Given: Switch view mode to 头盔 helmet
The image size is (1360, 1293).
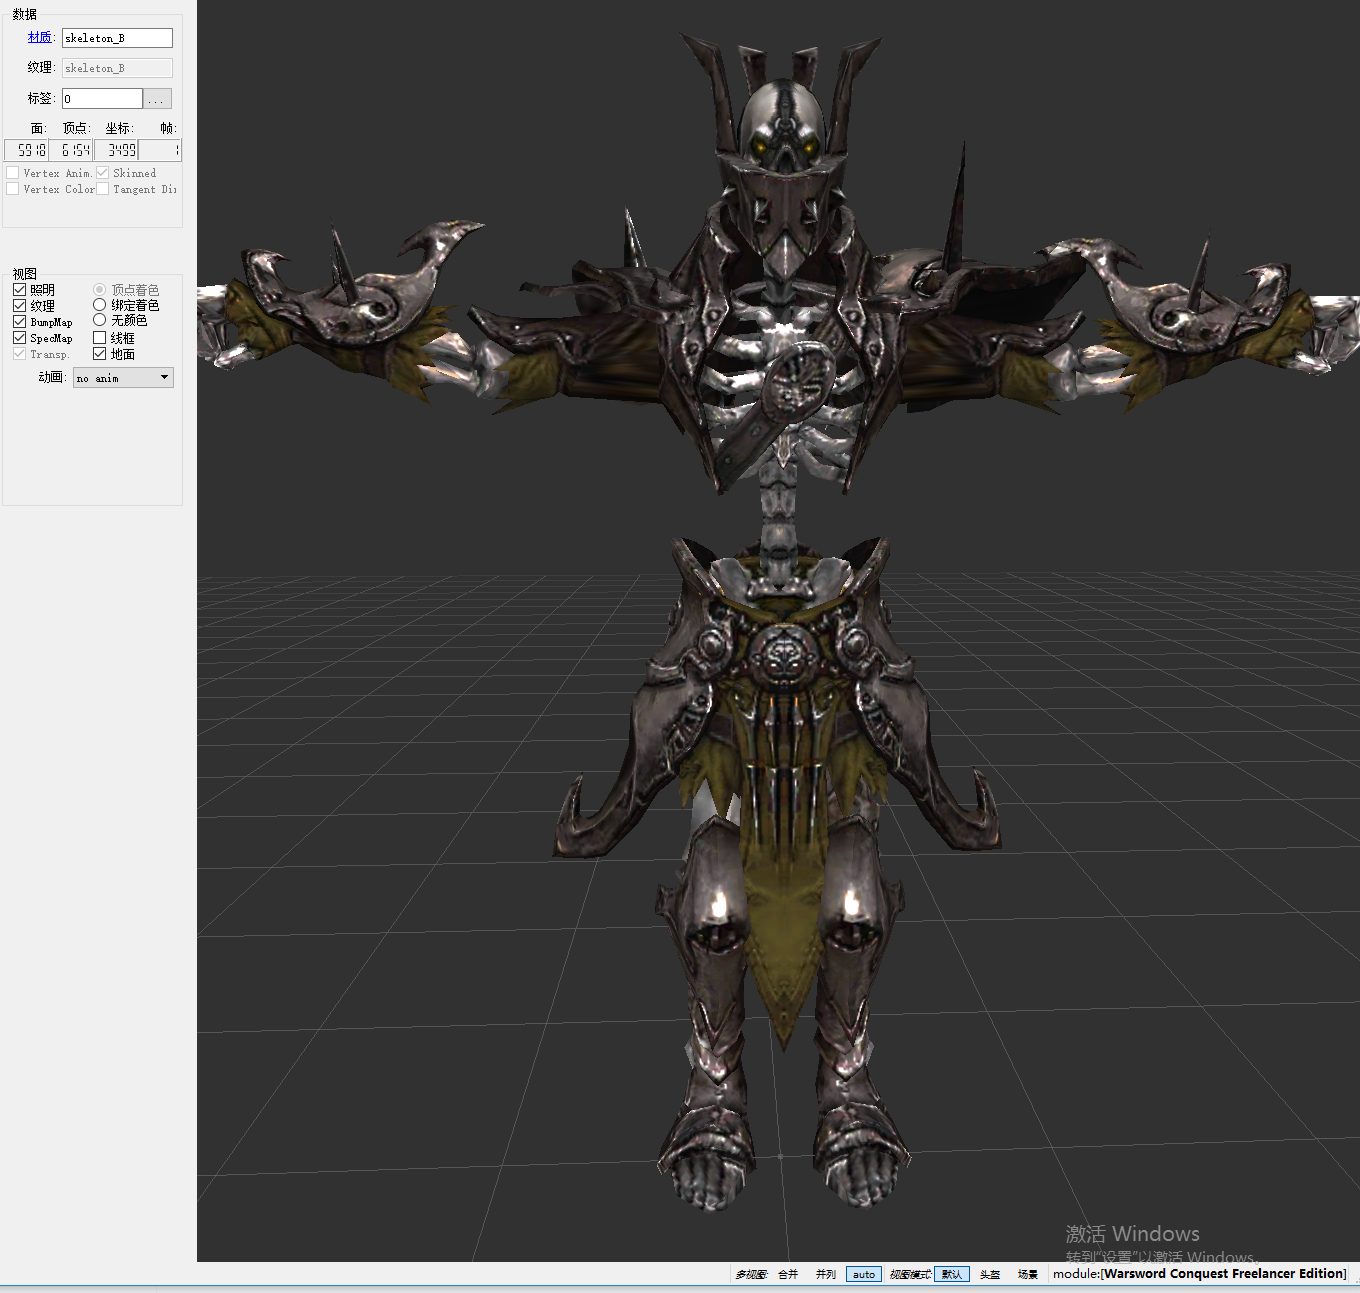Looking at the screenshot, I should [x=990, y=1274].
